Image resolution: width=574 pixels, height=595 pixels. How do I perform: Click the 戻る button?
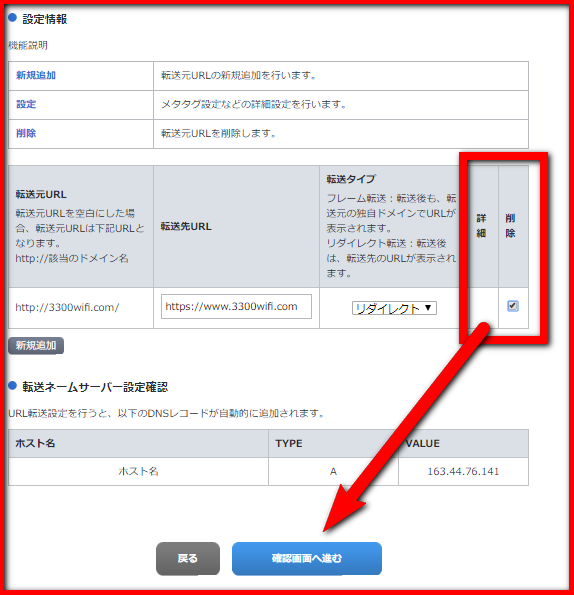click(188, 559)
